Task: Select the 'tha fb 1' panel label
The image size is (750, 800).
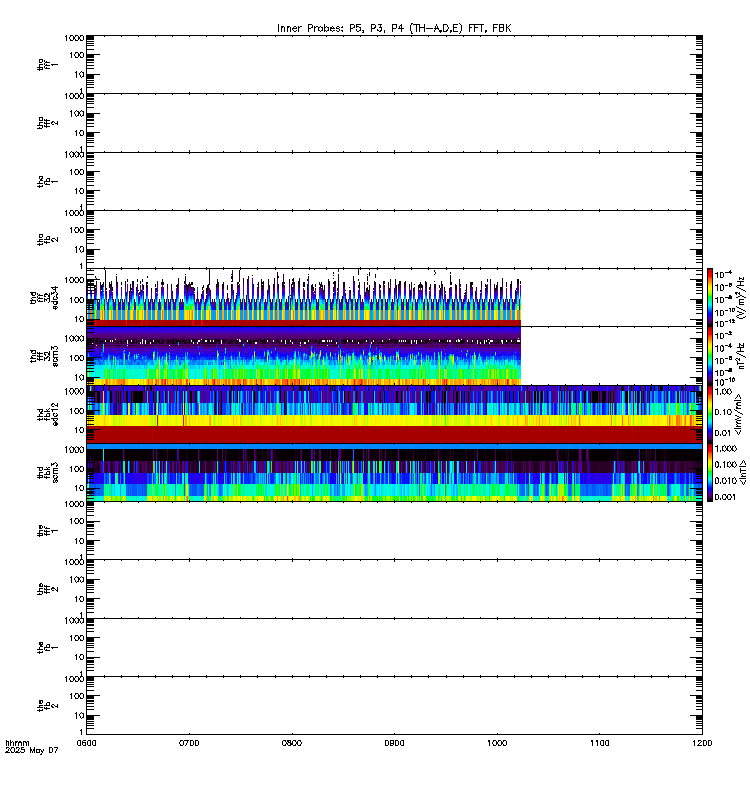Action: coord(47,182)
